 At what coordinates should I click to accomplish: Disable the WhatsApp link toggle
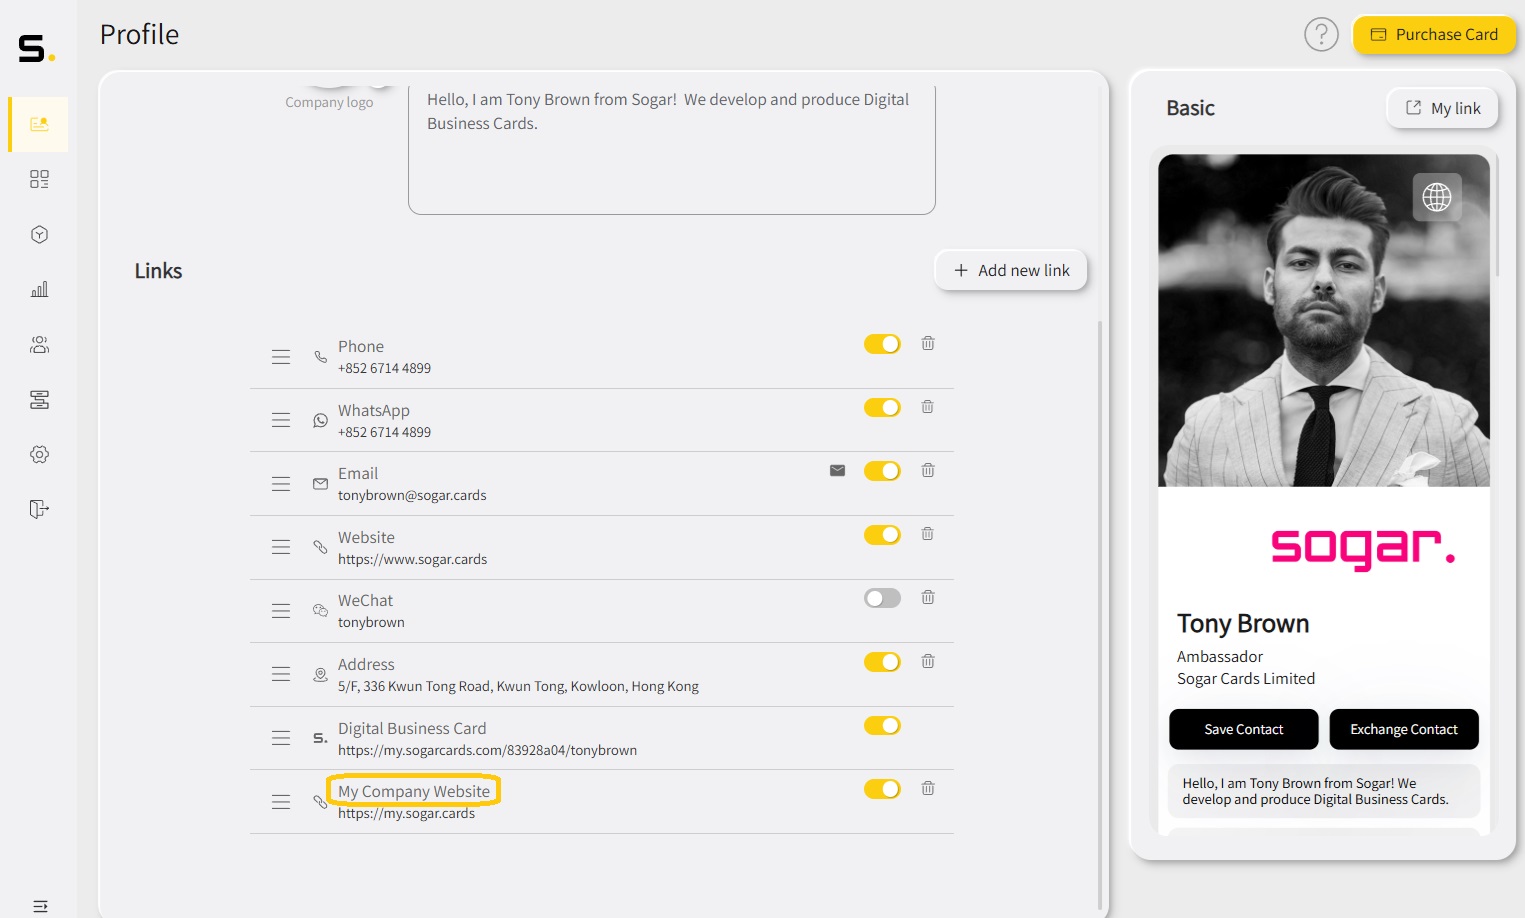tap(882, 408)
